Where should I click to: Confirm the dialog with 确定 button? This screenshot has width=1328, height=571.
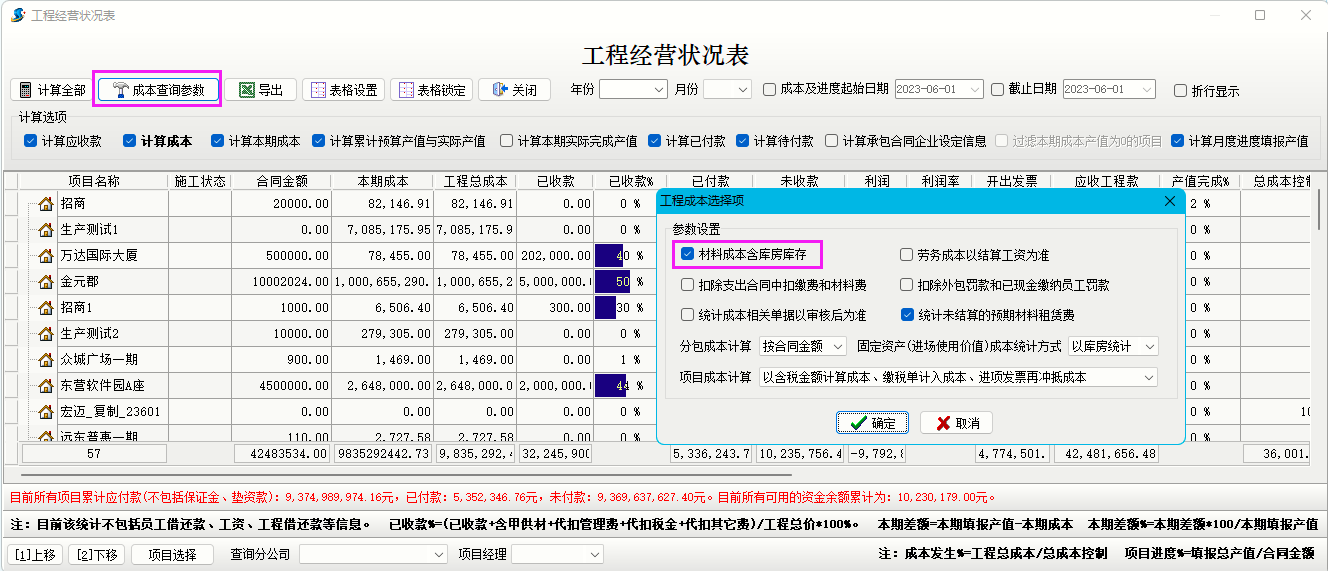click(x=872, y=423)
